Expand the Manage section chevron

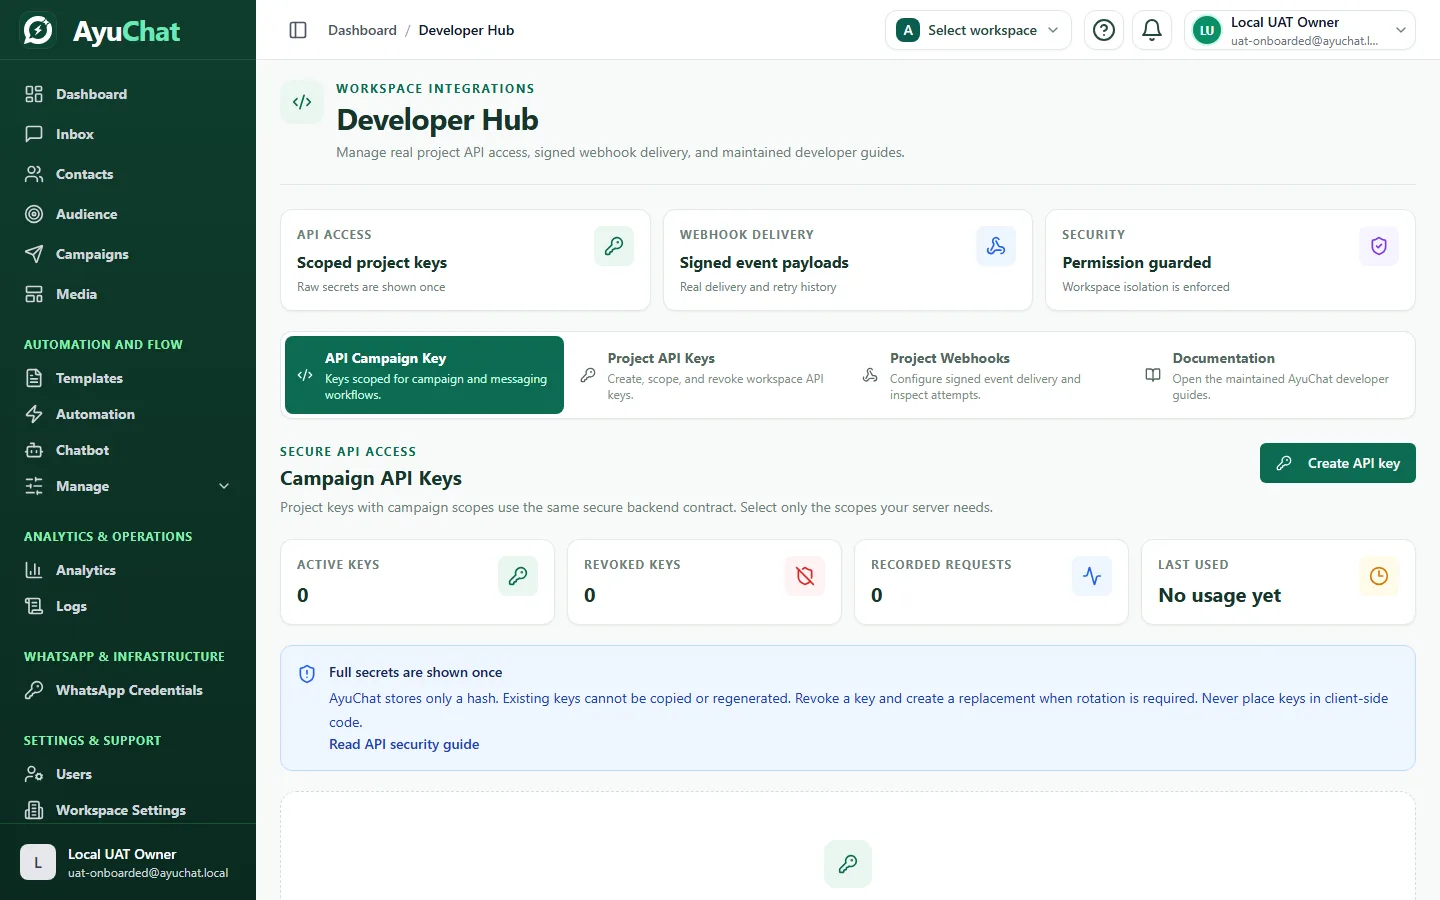point(224,486)
